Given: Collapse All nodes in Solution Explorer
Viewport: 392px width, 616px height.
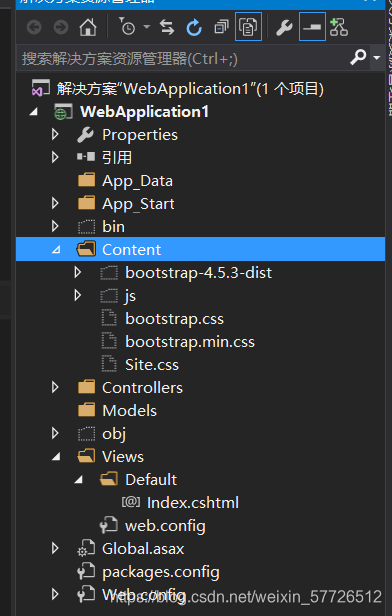Looking at the screenshot, I should [221, 27].
